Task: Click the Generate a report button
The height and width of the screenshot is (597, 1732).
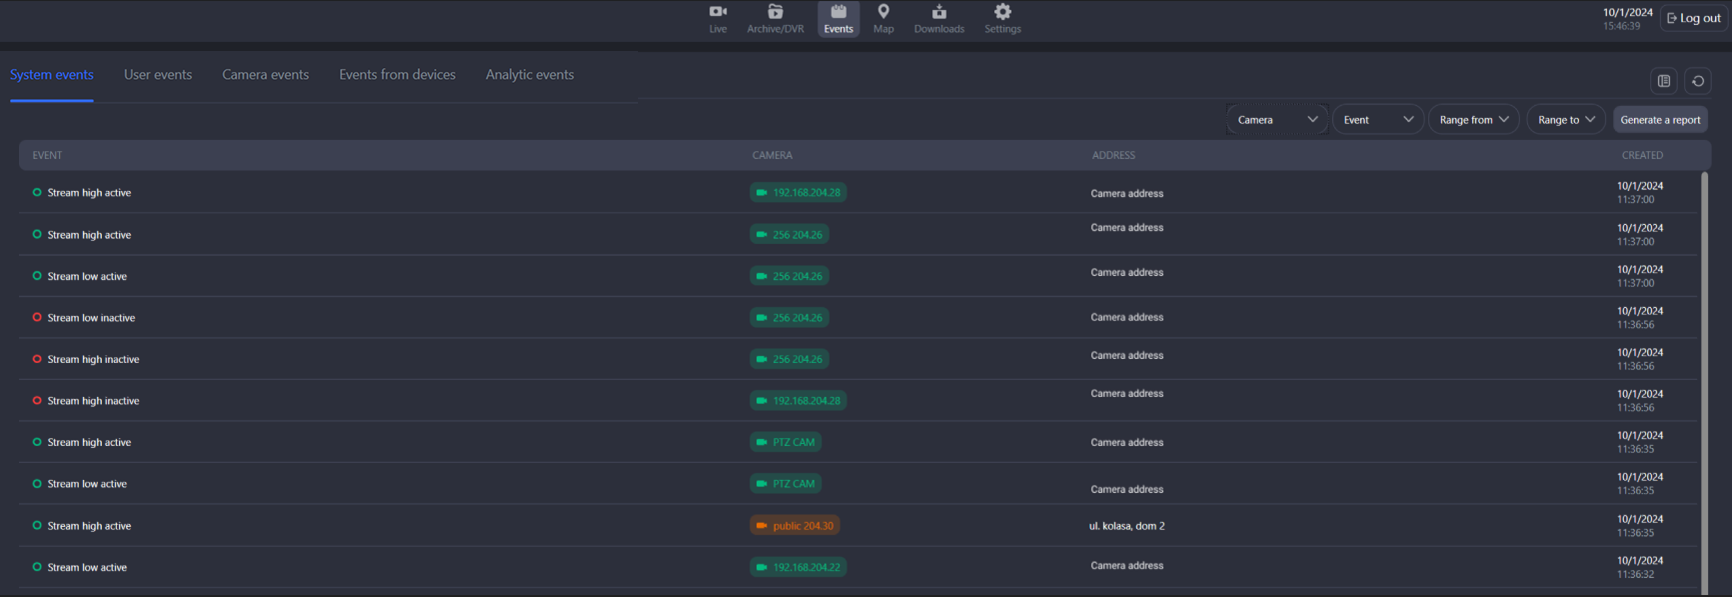Action: [x=1660, y=120]
